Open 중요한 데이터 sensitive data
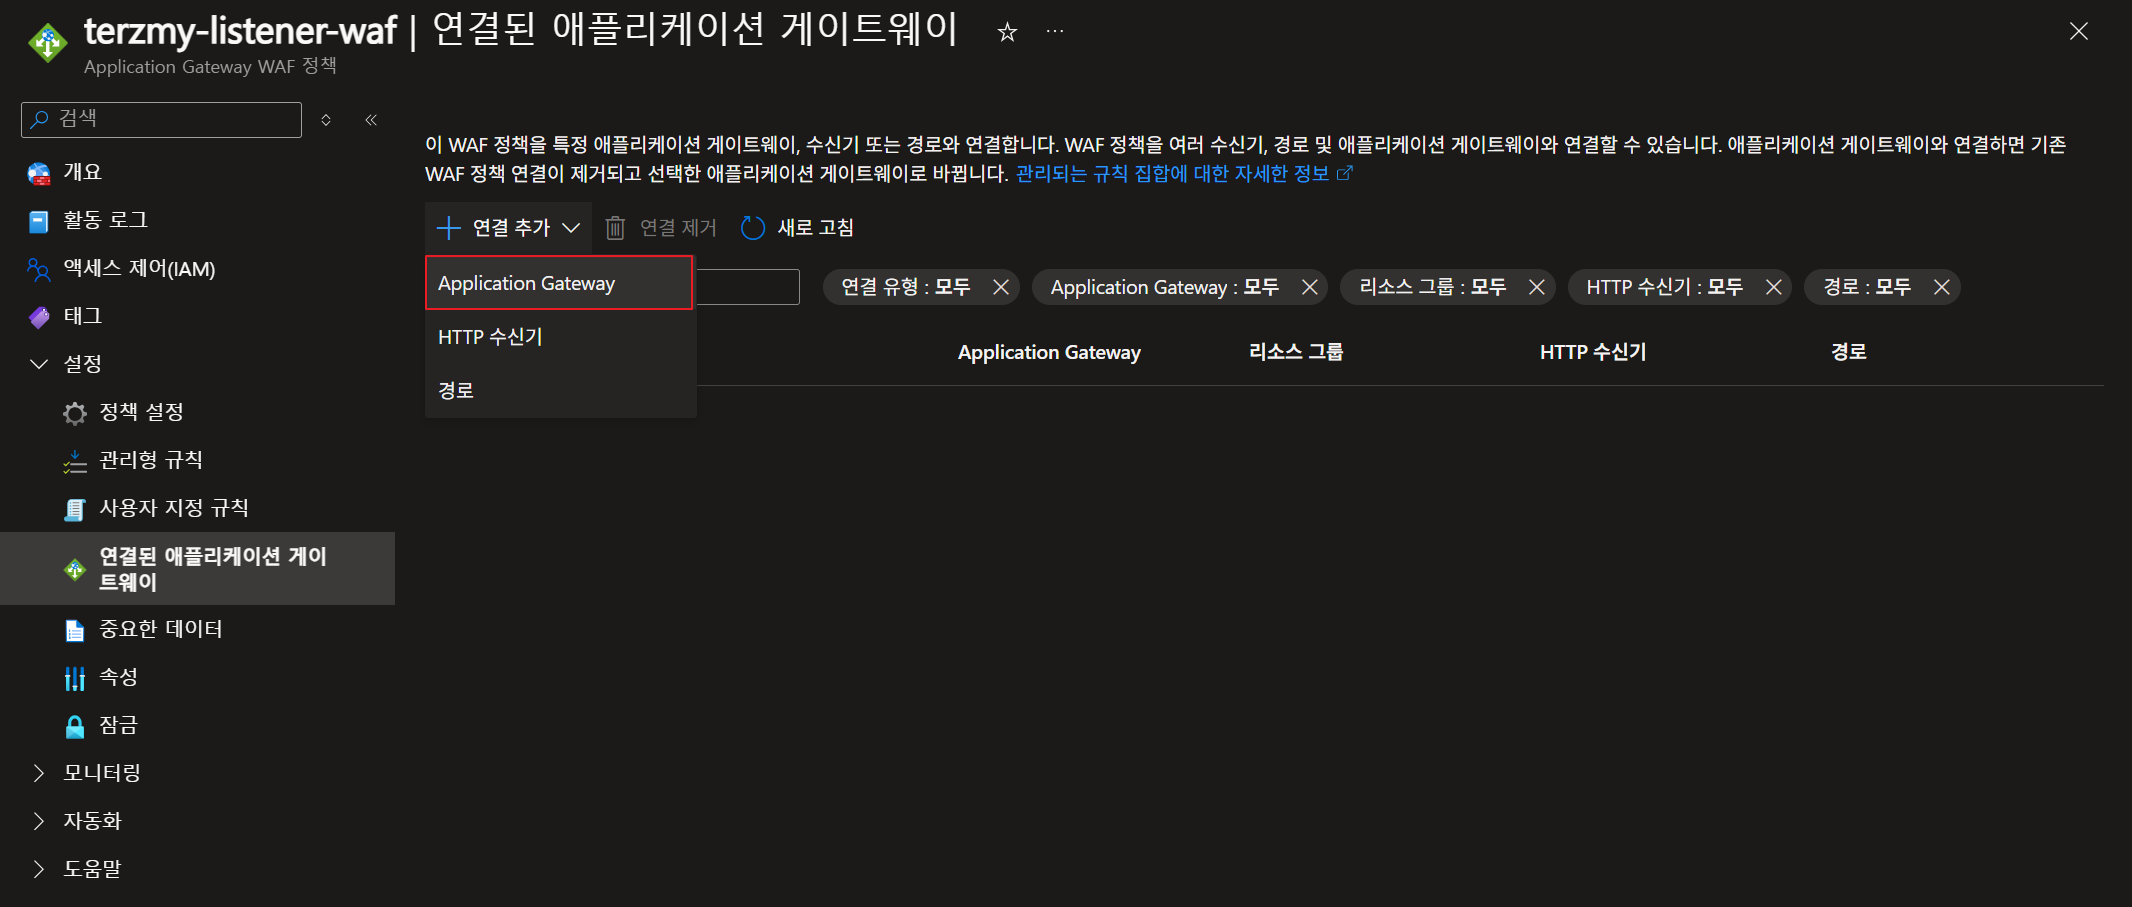 tap(161, 629)
